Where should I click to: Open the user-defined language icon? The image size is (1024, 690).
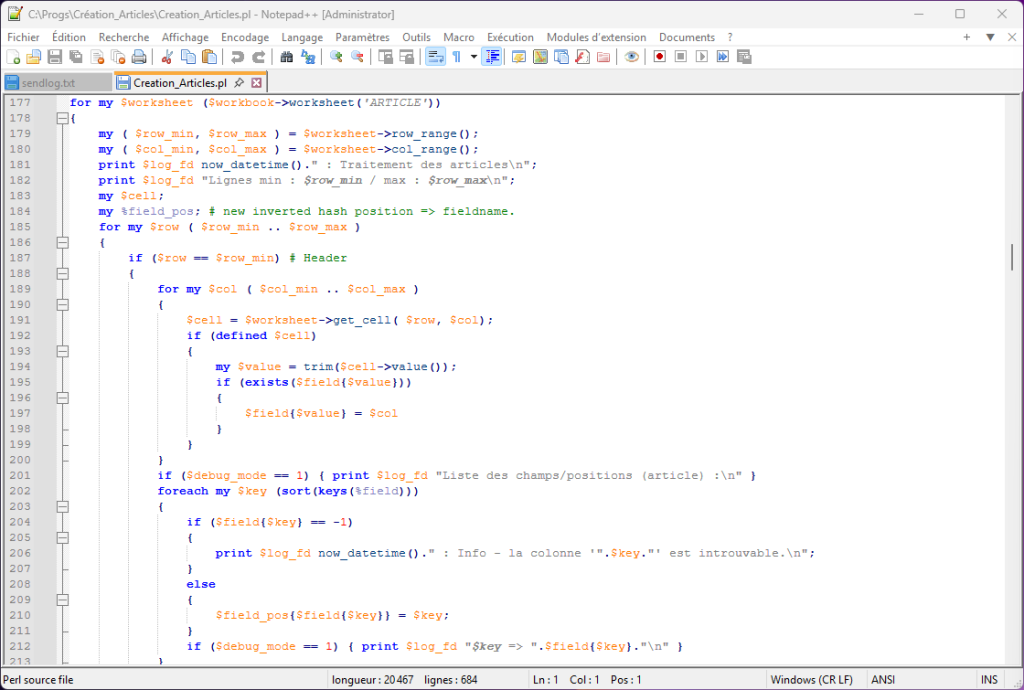pyautogui.click(x=519, y=57)
